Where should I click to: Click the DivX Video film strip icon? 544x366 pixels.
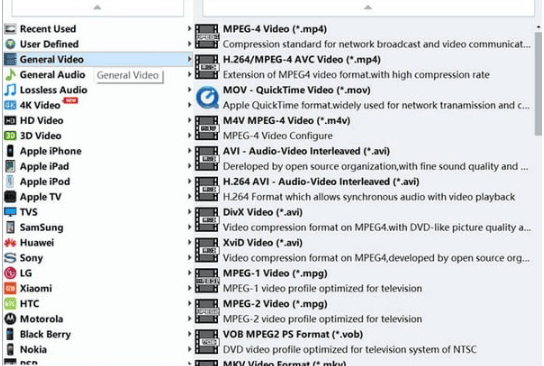207,219
